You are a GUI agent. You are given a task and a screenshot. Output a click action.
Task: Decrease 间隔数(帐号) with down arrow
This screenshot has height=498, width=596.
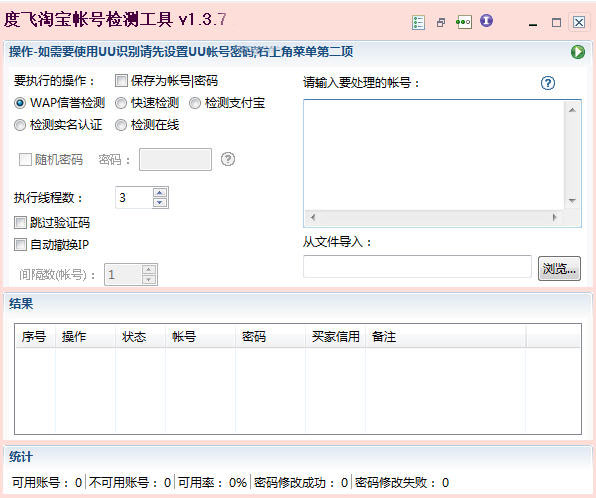coord(149,280)
